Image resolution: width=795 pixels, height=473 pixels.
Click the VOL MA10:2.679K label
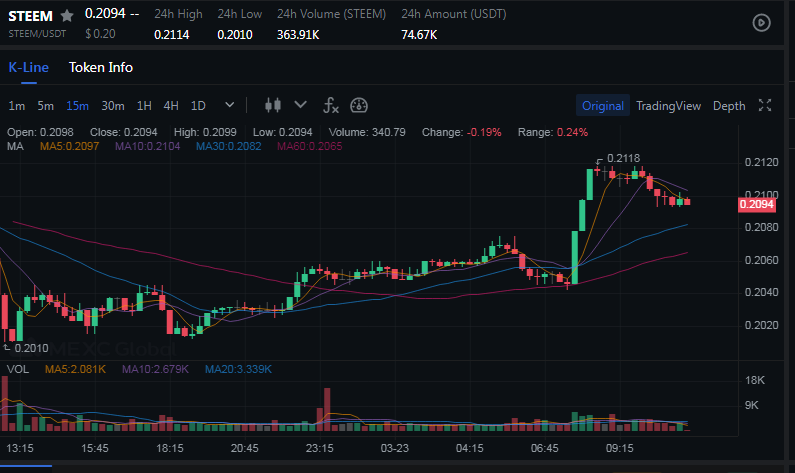coord(155,369)
